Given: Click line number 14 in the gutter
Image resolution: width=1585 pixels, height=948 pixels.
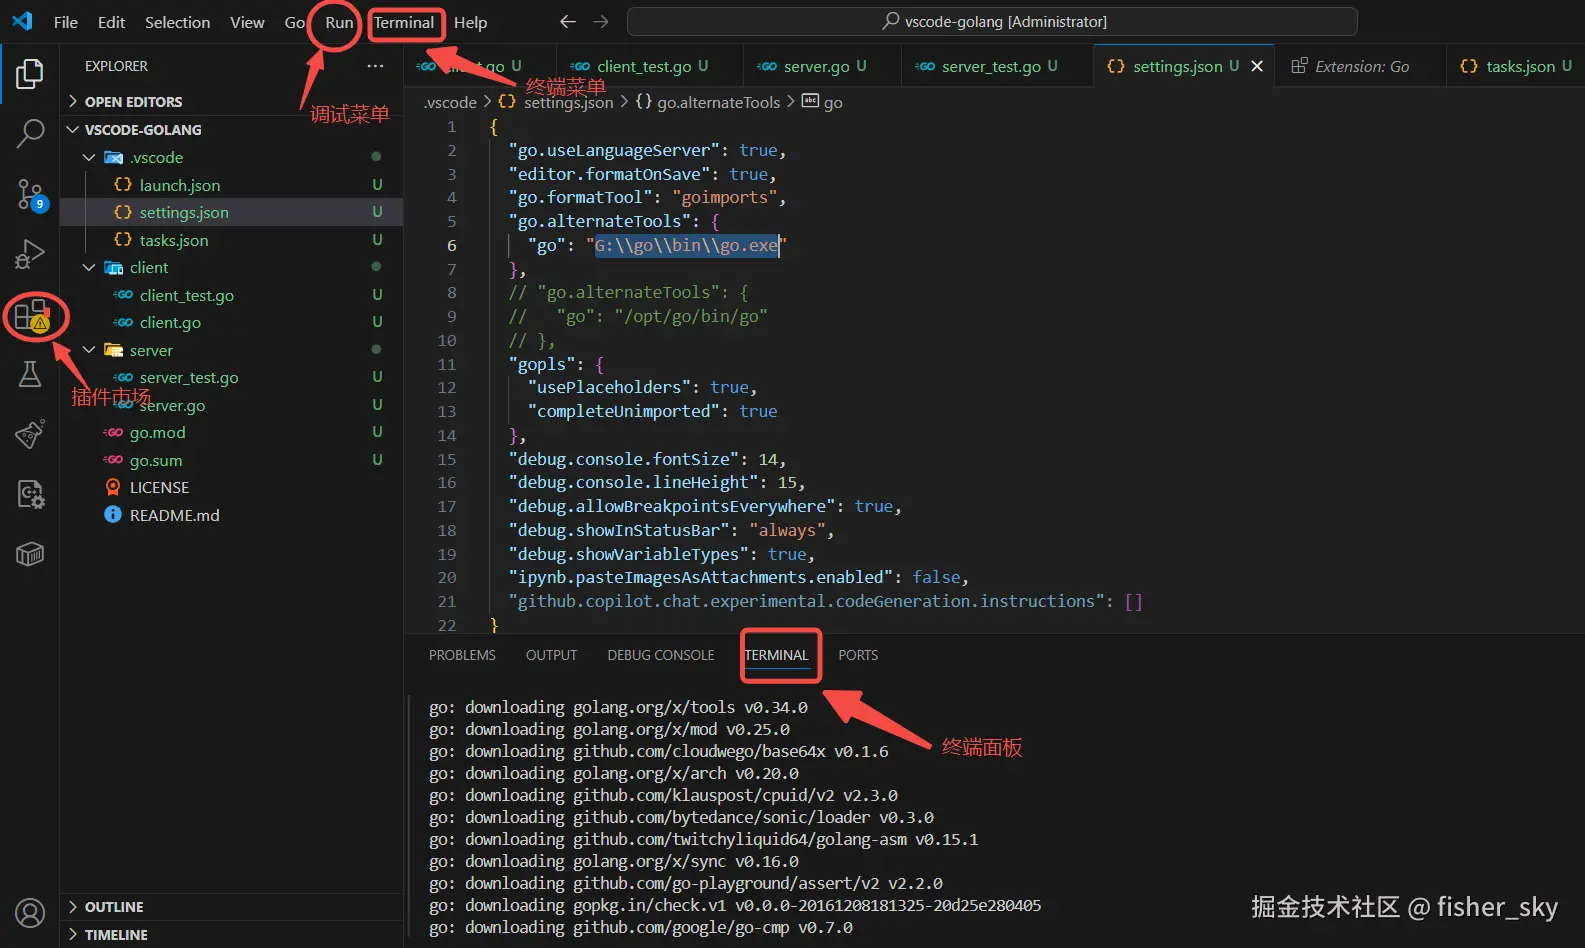Looking at the screenshot, I should point(446,435).
